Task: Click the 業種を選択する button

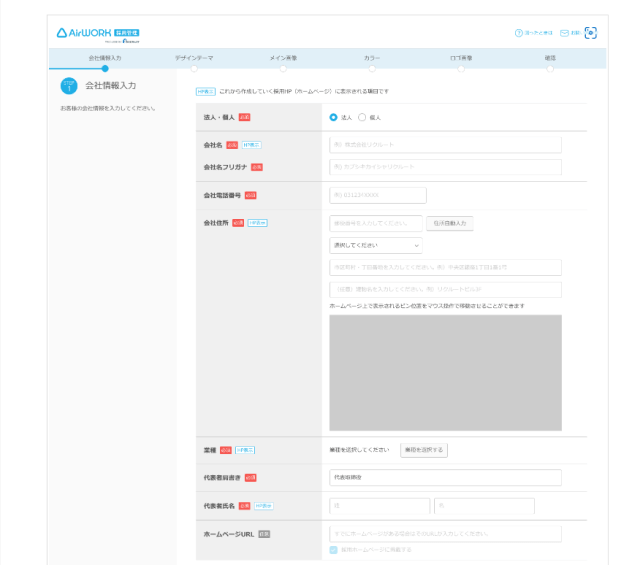Action: [x=424, y=450]
